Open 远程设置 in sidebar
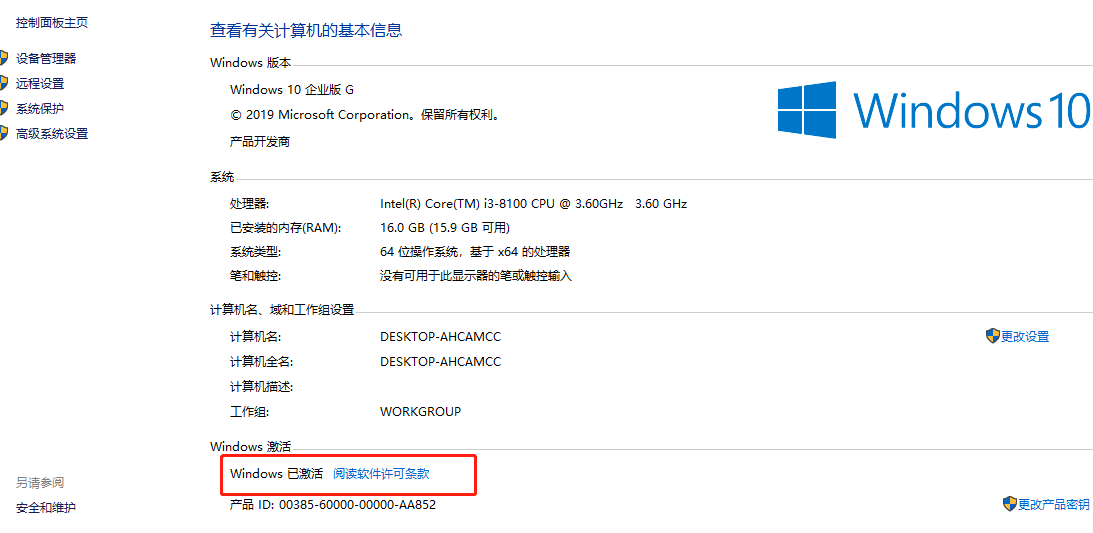 click(40, 84)
